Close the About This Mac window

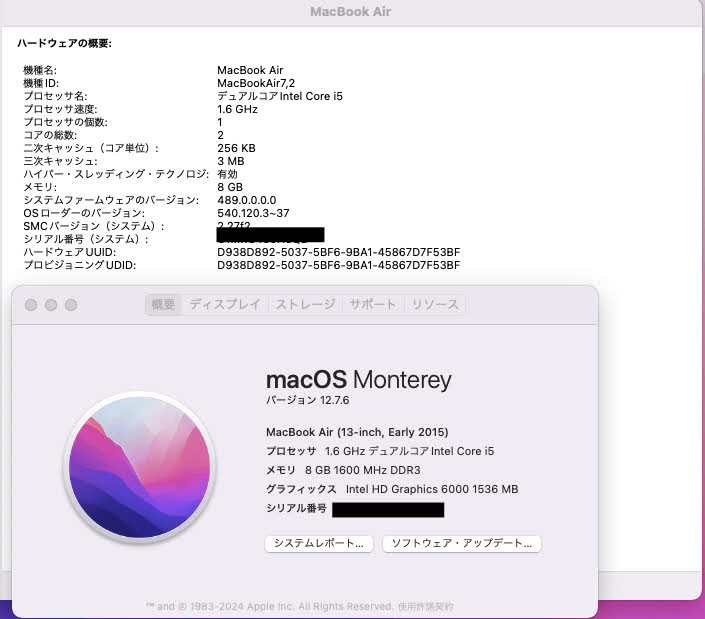[x=31, y=305]
